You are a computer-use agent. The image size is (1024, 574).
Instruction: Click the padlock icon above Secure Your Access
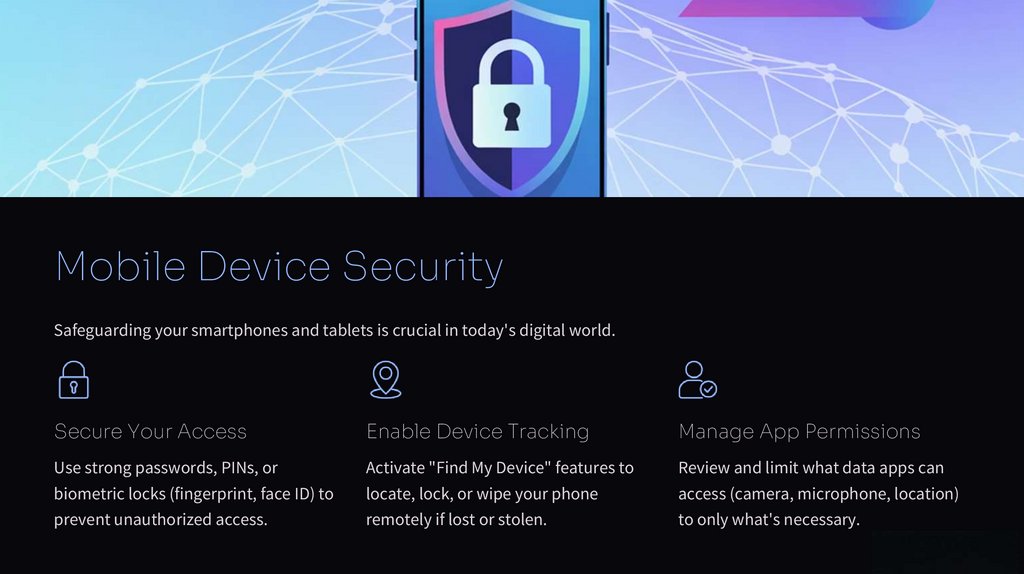click(73, 379)
